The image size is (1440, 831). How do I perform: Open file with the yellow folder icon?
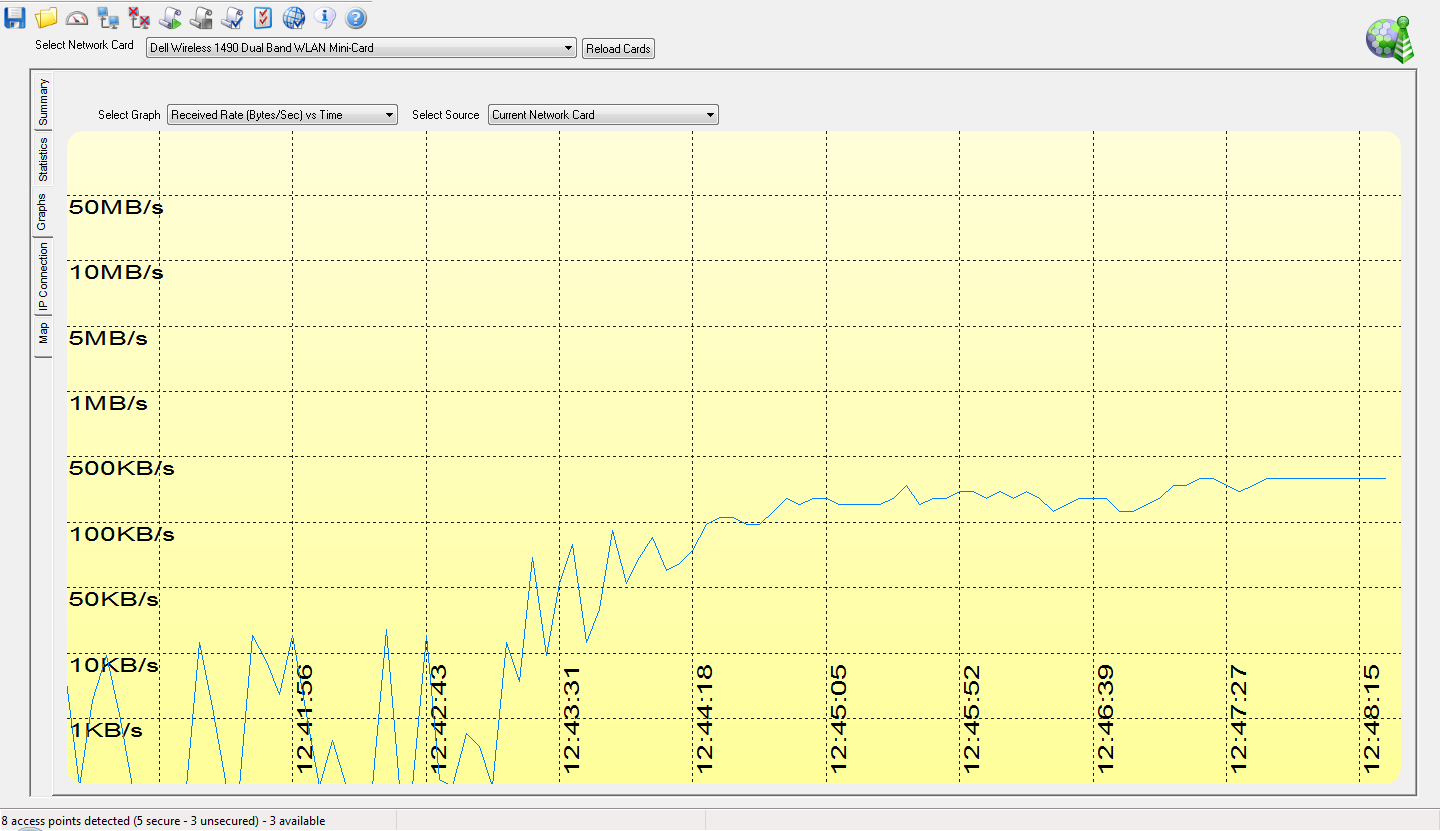(x=46, y=17)
